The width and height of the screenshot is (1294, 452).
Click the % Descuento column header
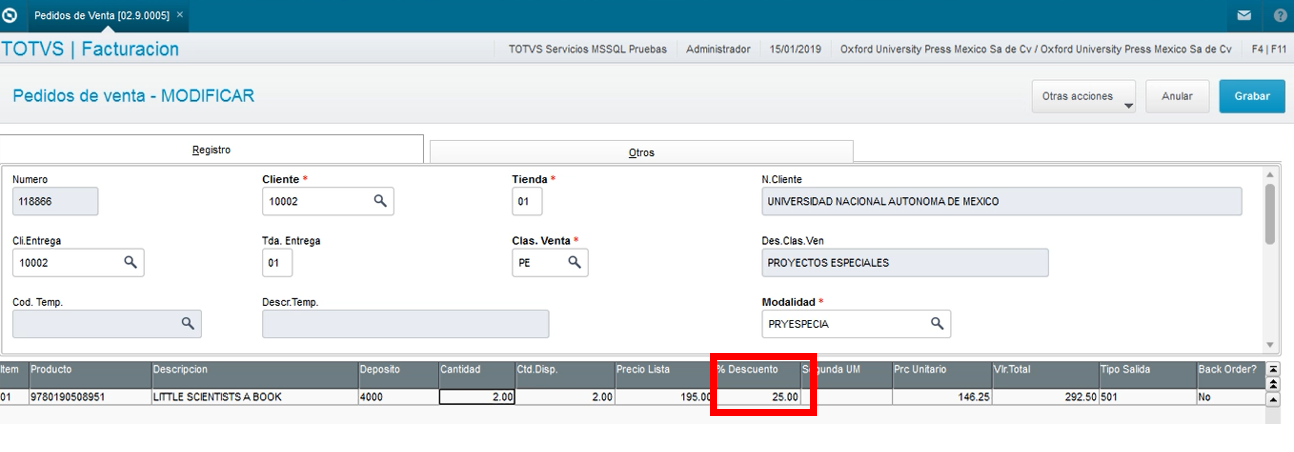[756, 375]
